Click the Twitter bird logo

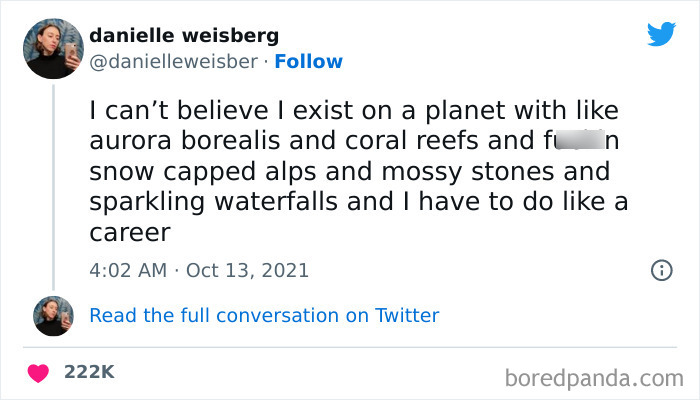pos(661,34)
